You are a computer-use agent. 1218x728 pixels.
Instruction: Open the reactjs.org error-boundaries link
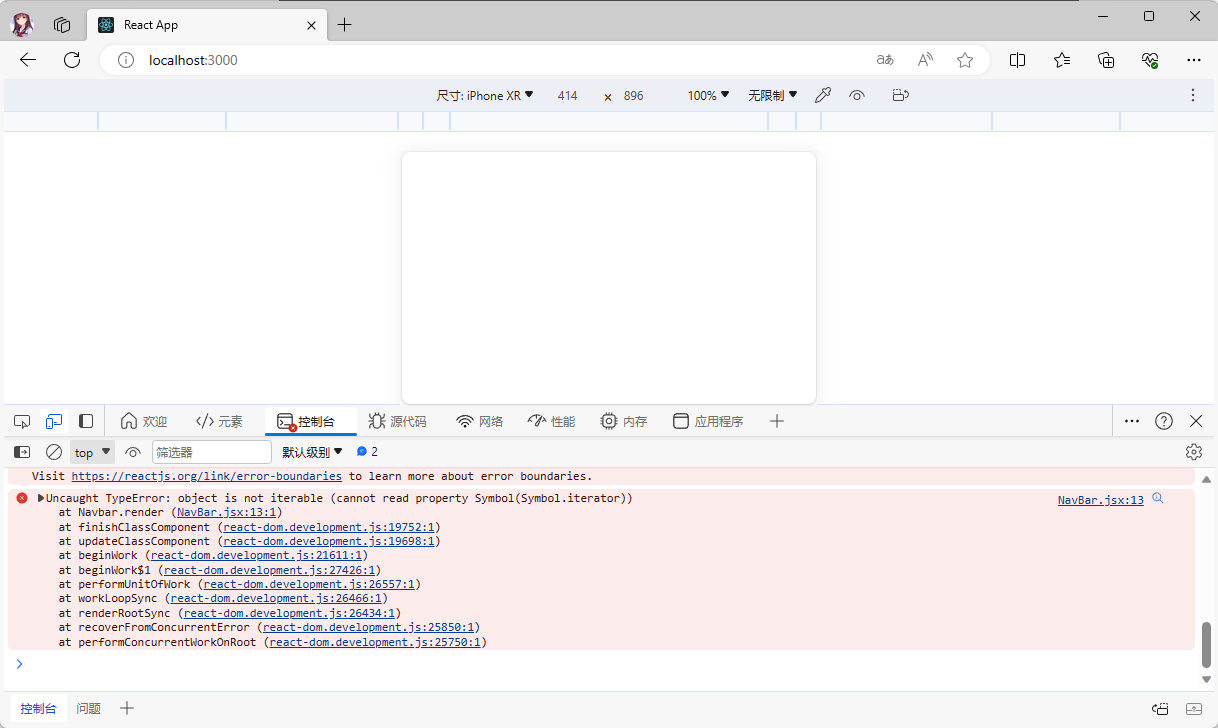tap(206, 476)
